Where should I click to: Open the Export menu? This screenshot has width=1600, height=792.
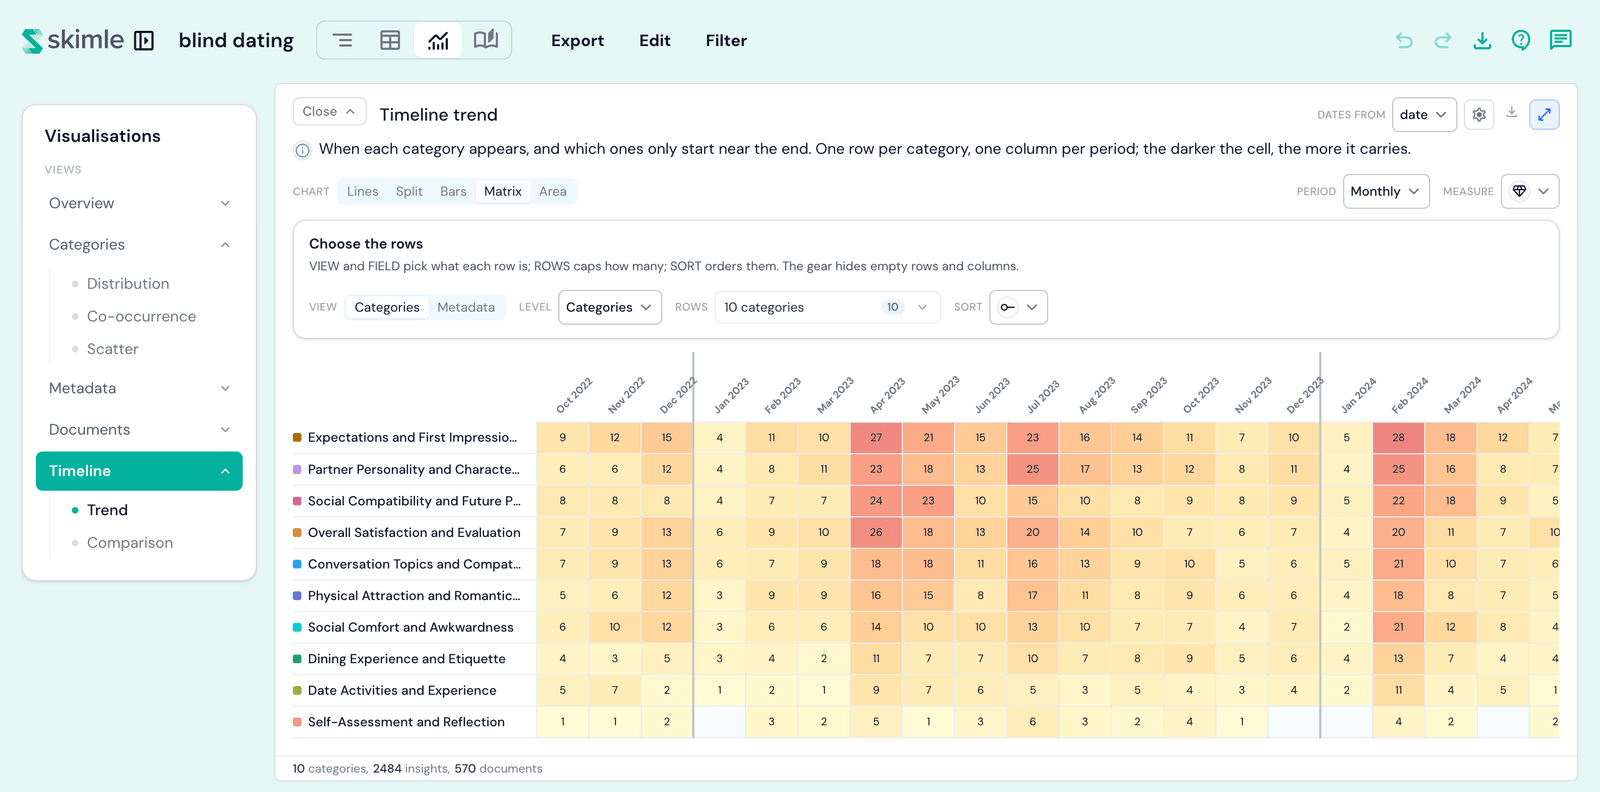click(x=577, y=40)
